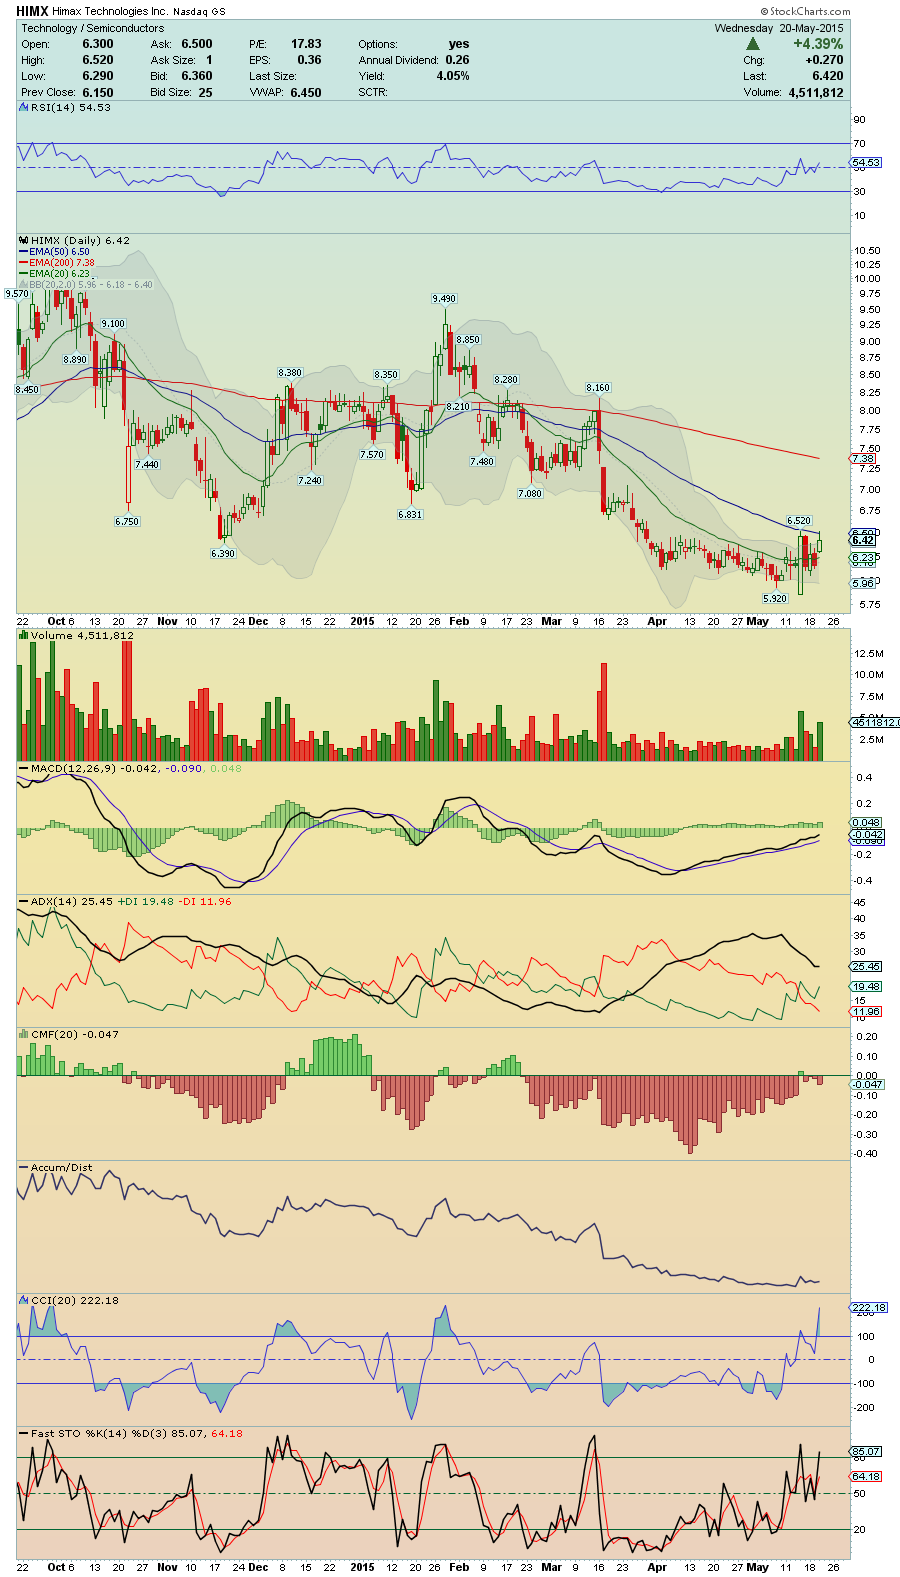Viewport: 900px width, 1577px height.
Task: Click the 6.390 November low price label
Action: tap(223, 553)
